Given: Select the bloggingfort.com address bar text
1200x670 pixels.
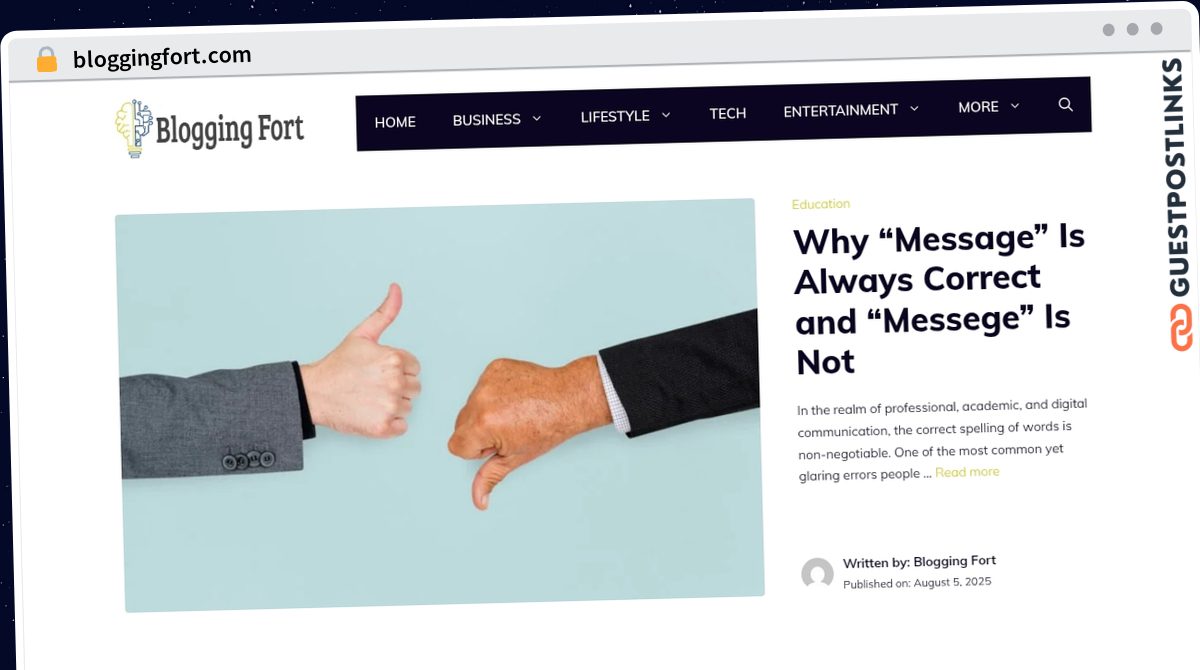Looking at the screenshot, I should [162, 57].
